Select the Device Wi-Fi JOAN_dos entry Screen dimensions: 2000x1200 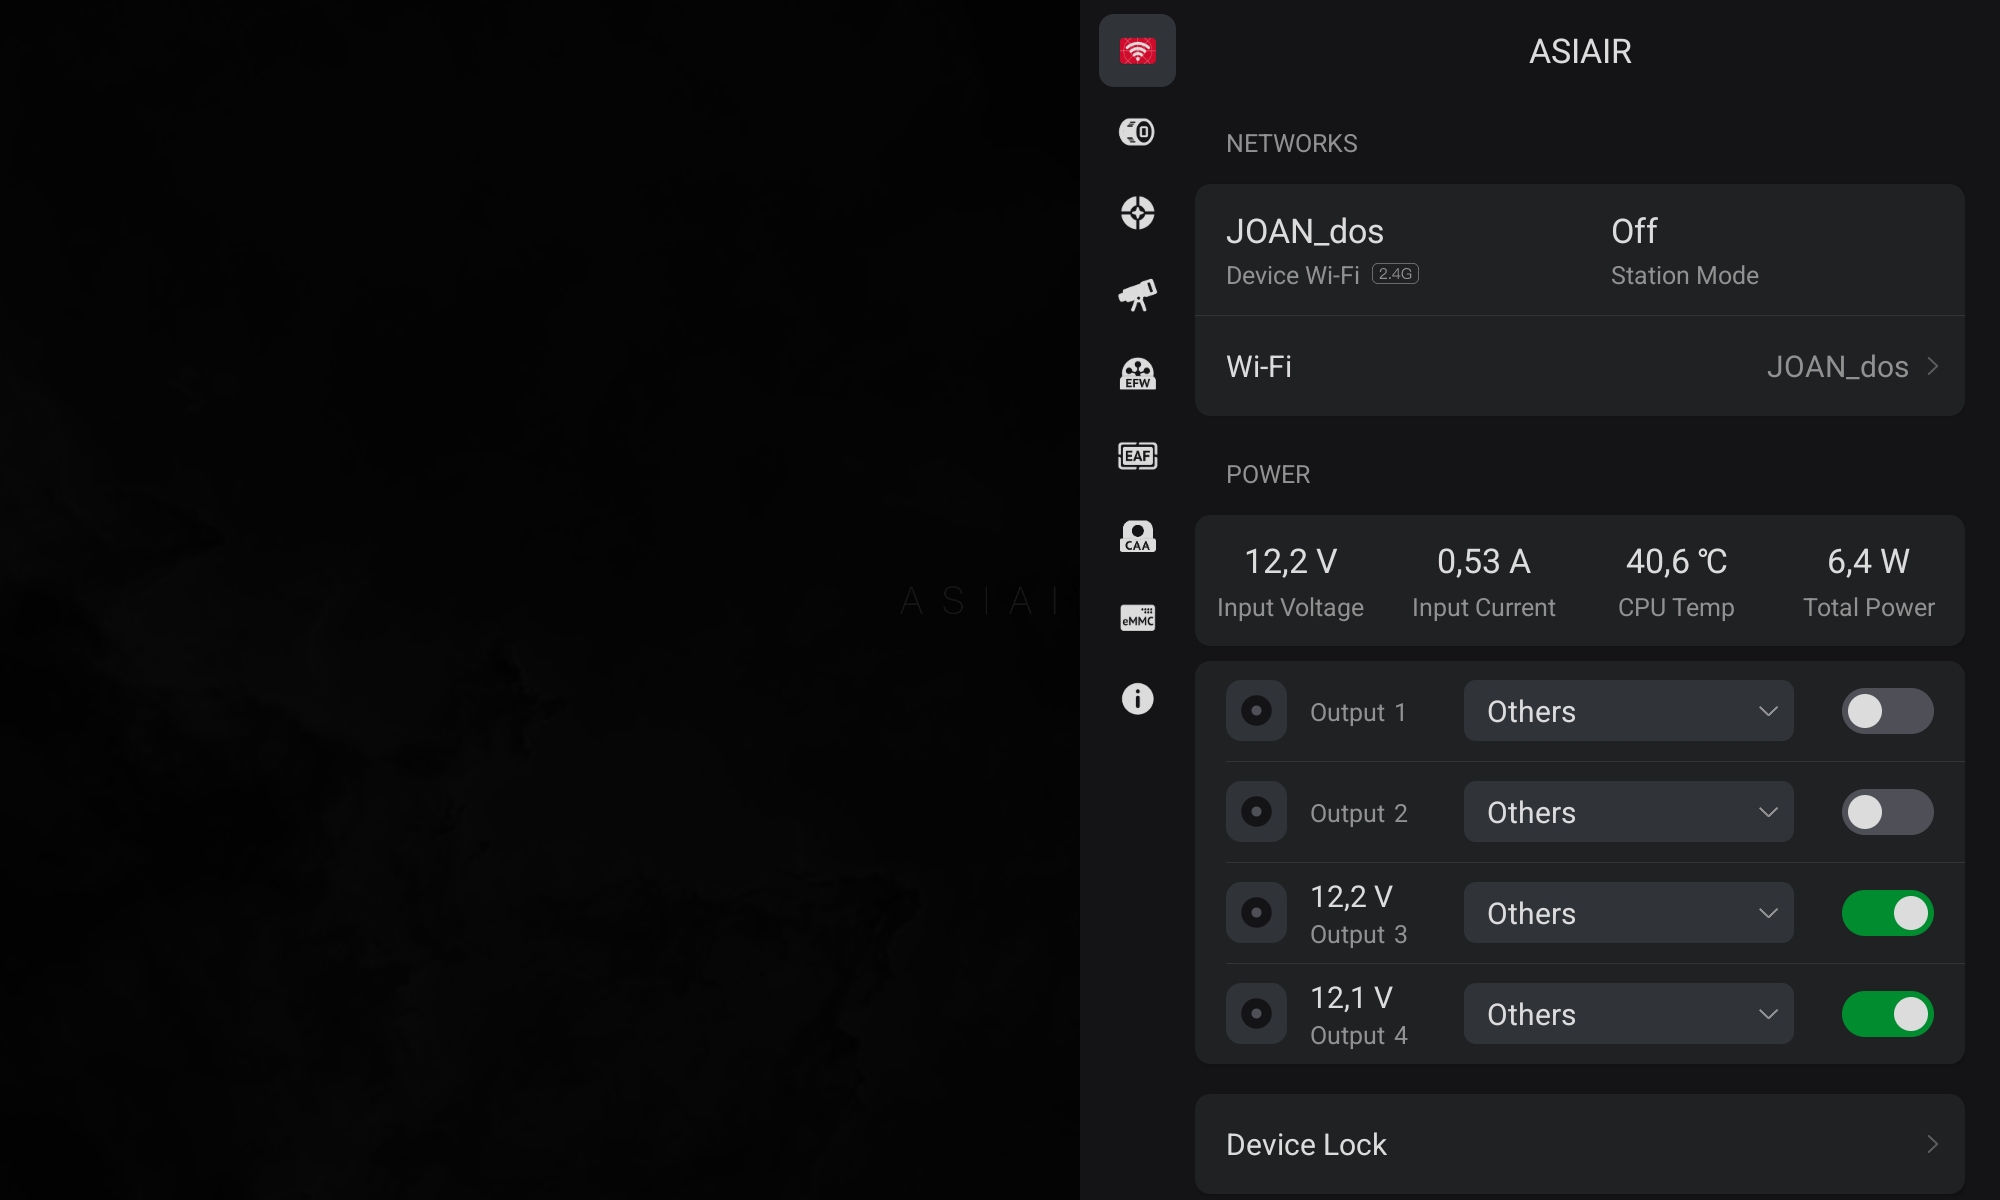(x=1322, y=250)
